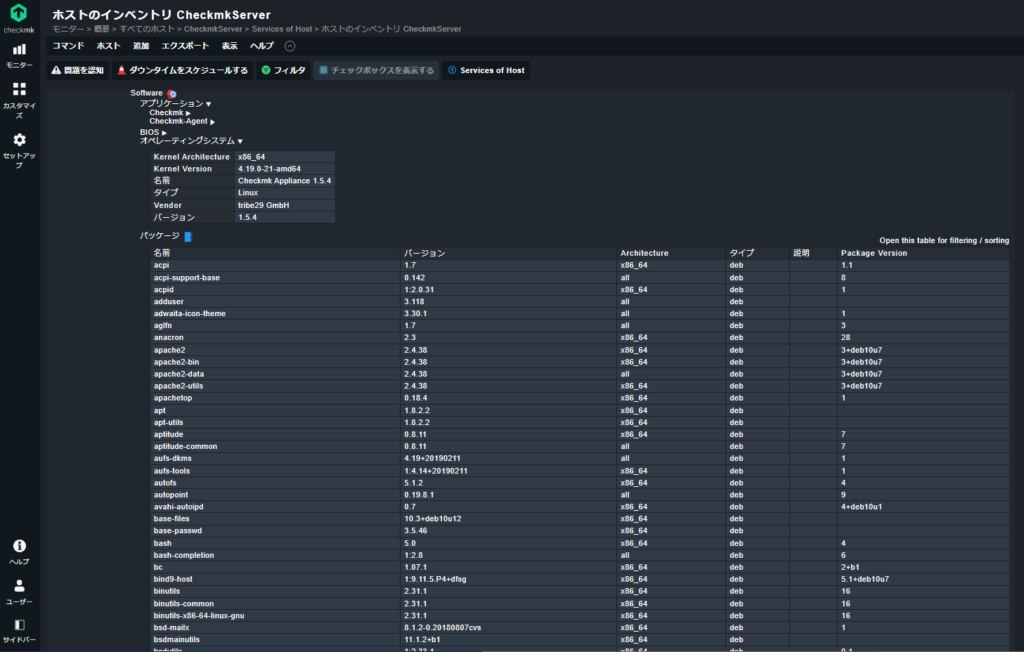Click the 'Kernel Version' value 4.19.0-21-amd64
Viewport: 1024px width, 652px height.
(269, 169)
